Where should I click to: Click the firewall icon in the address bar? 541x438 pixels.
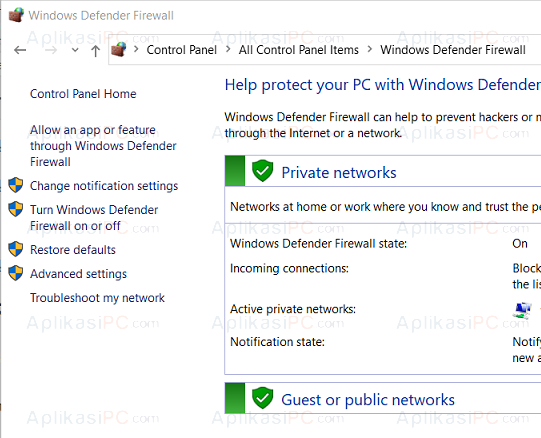119,49
